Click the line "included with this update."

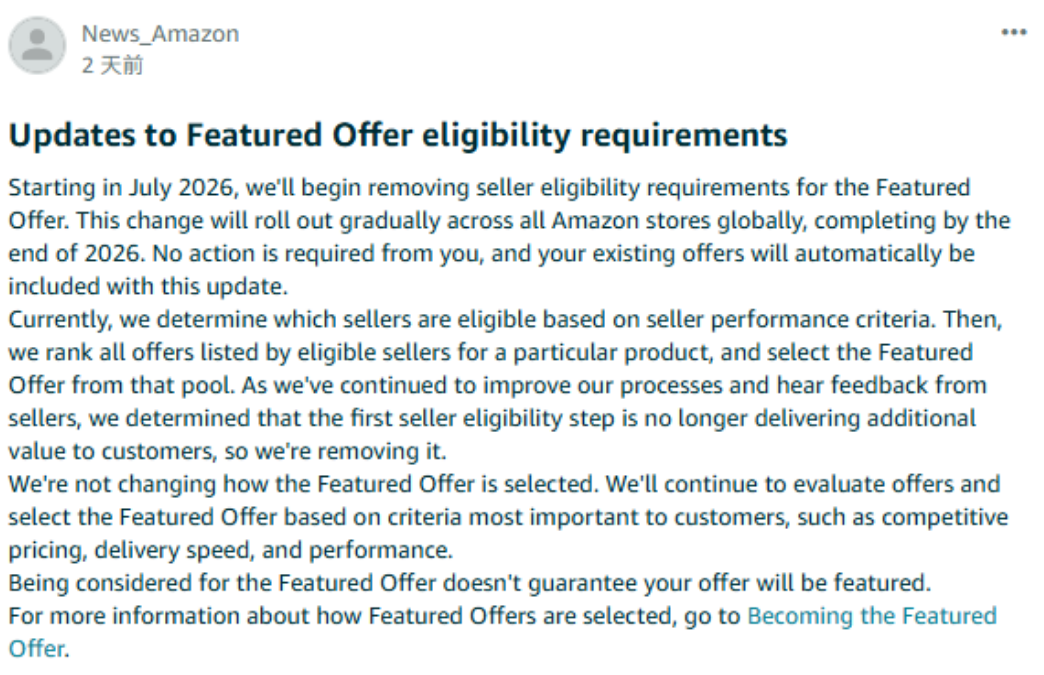point(148,286)
